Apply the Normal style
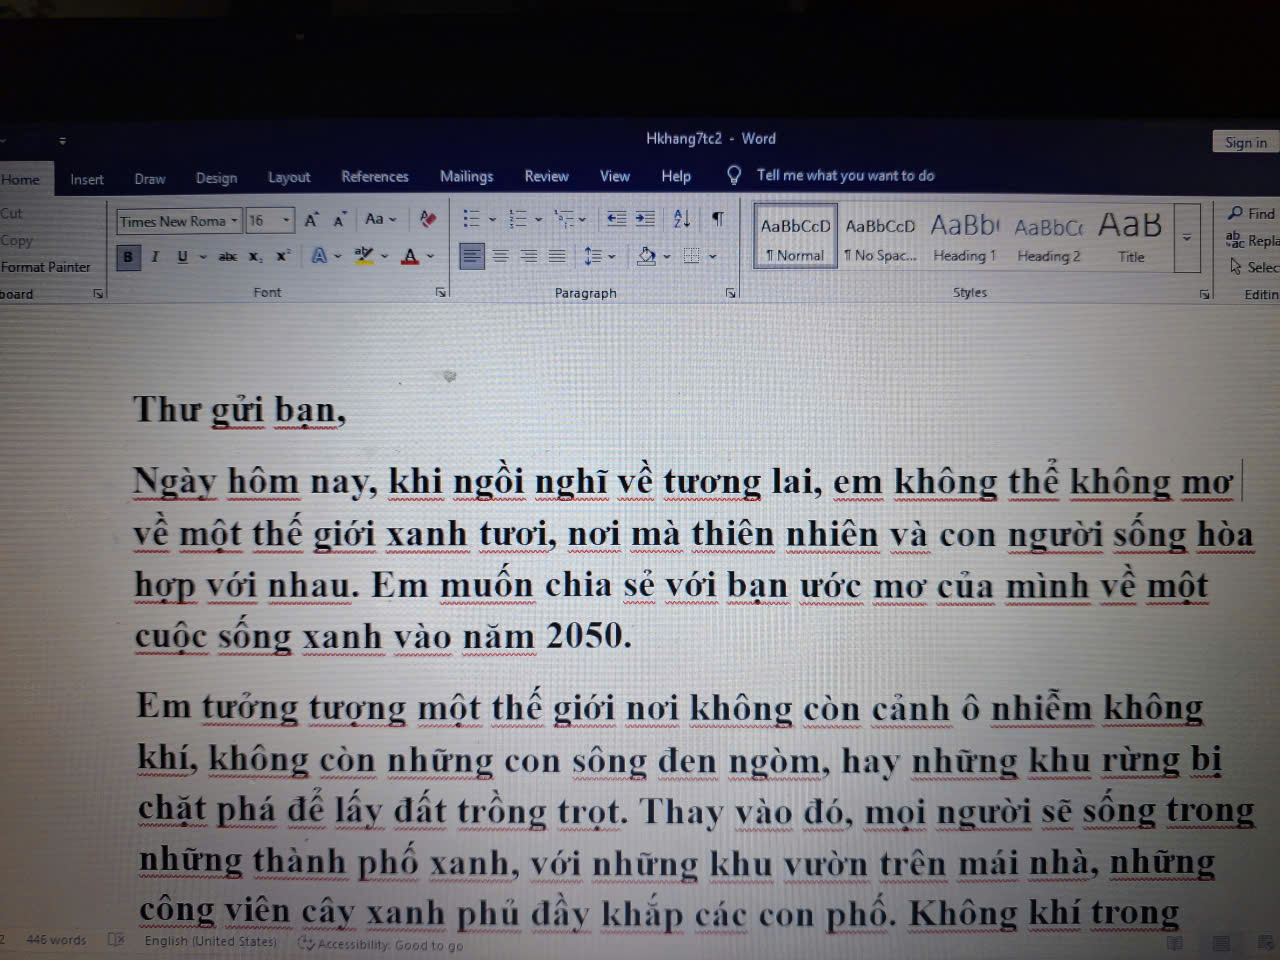Viewport: 1280px width, 960px height. 796,238
